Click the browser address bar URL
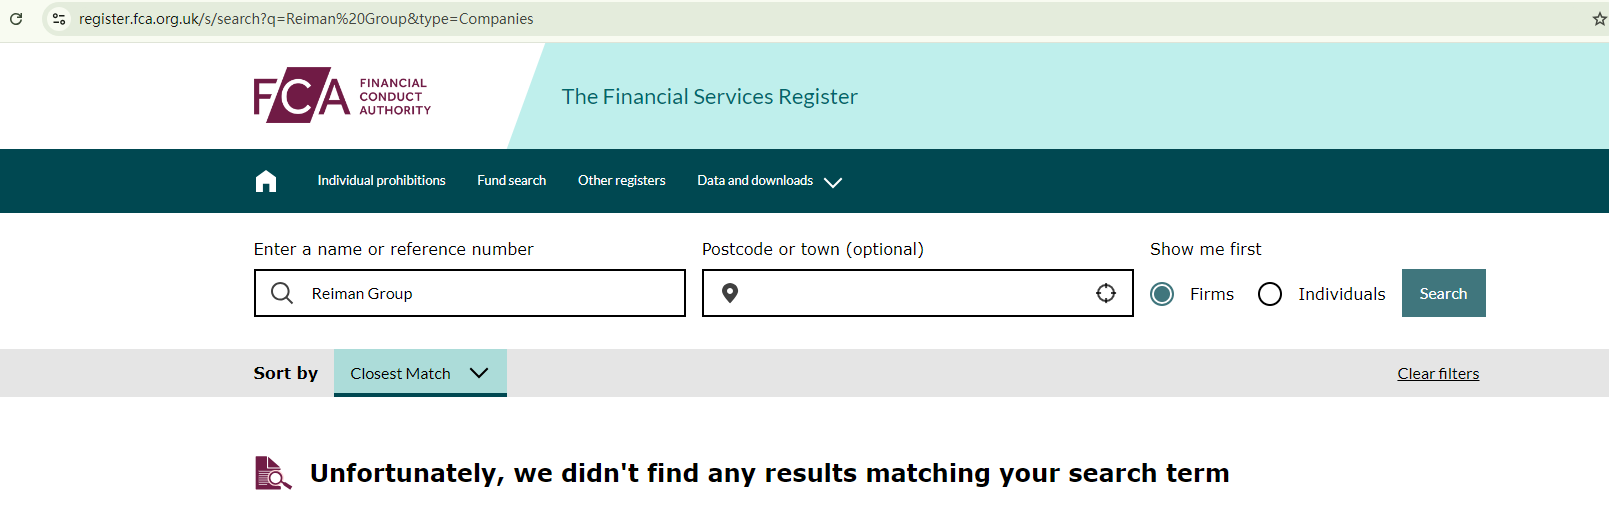Screen dimensions: 1609x508 click(306, 19)
